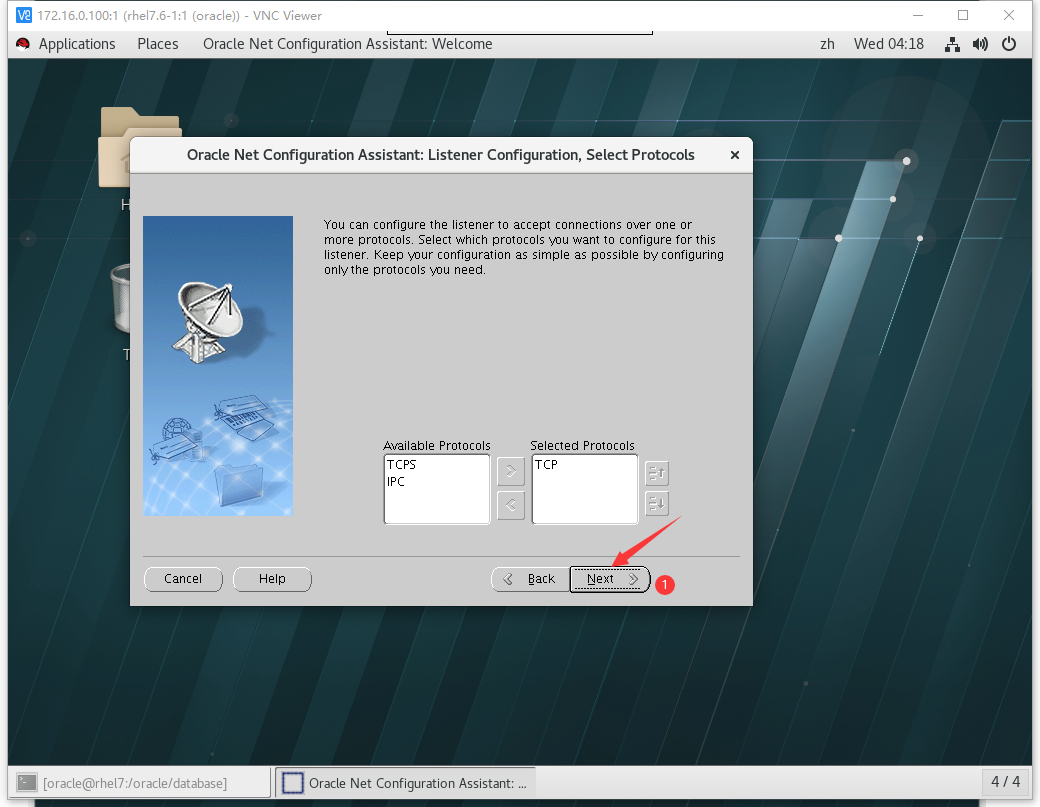Image resolution: width=1040 pixels, height=807 pixels.
Task: Click the network status icon
Action: [952, 44]
